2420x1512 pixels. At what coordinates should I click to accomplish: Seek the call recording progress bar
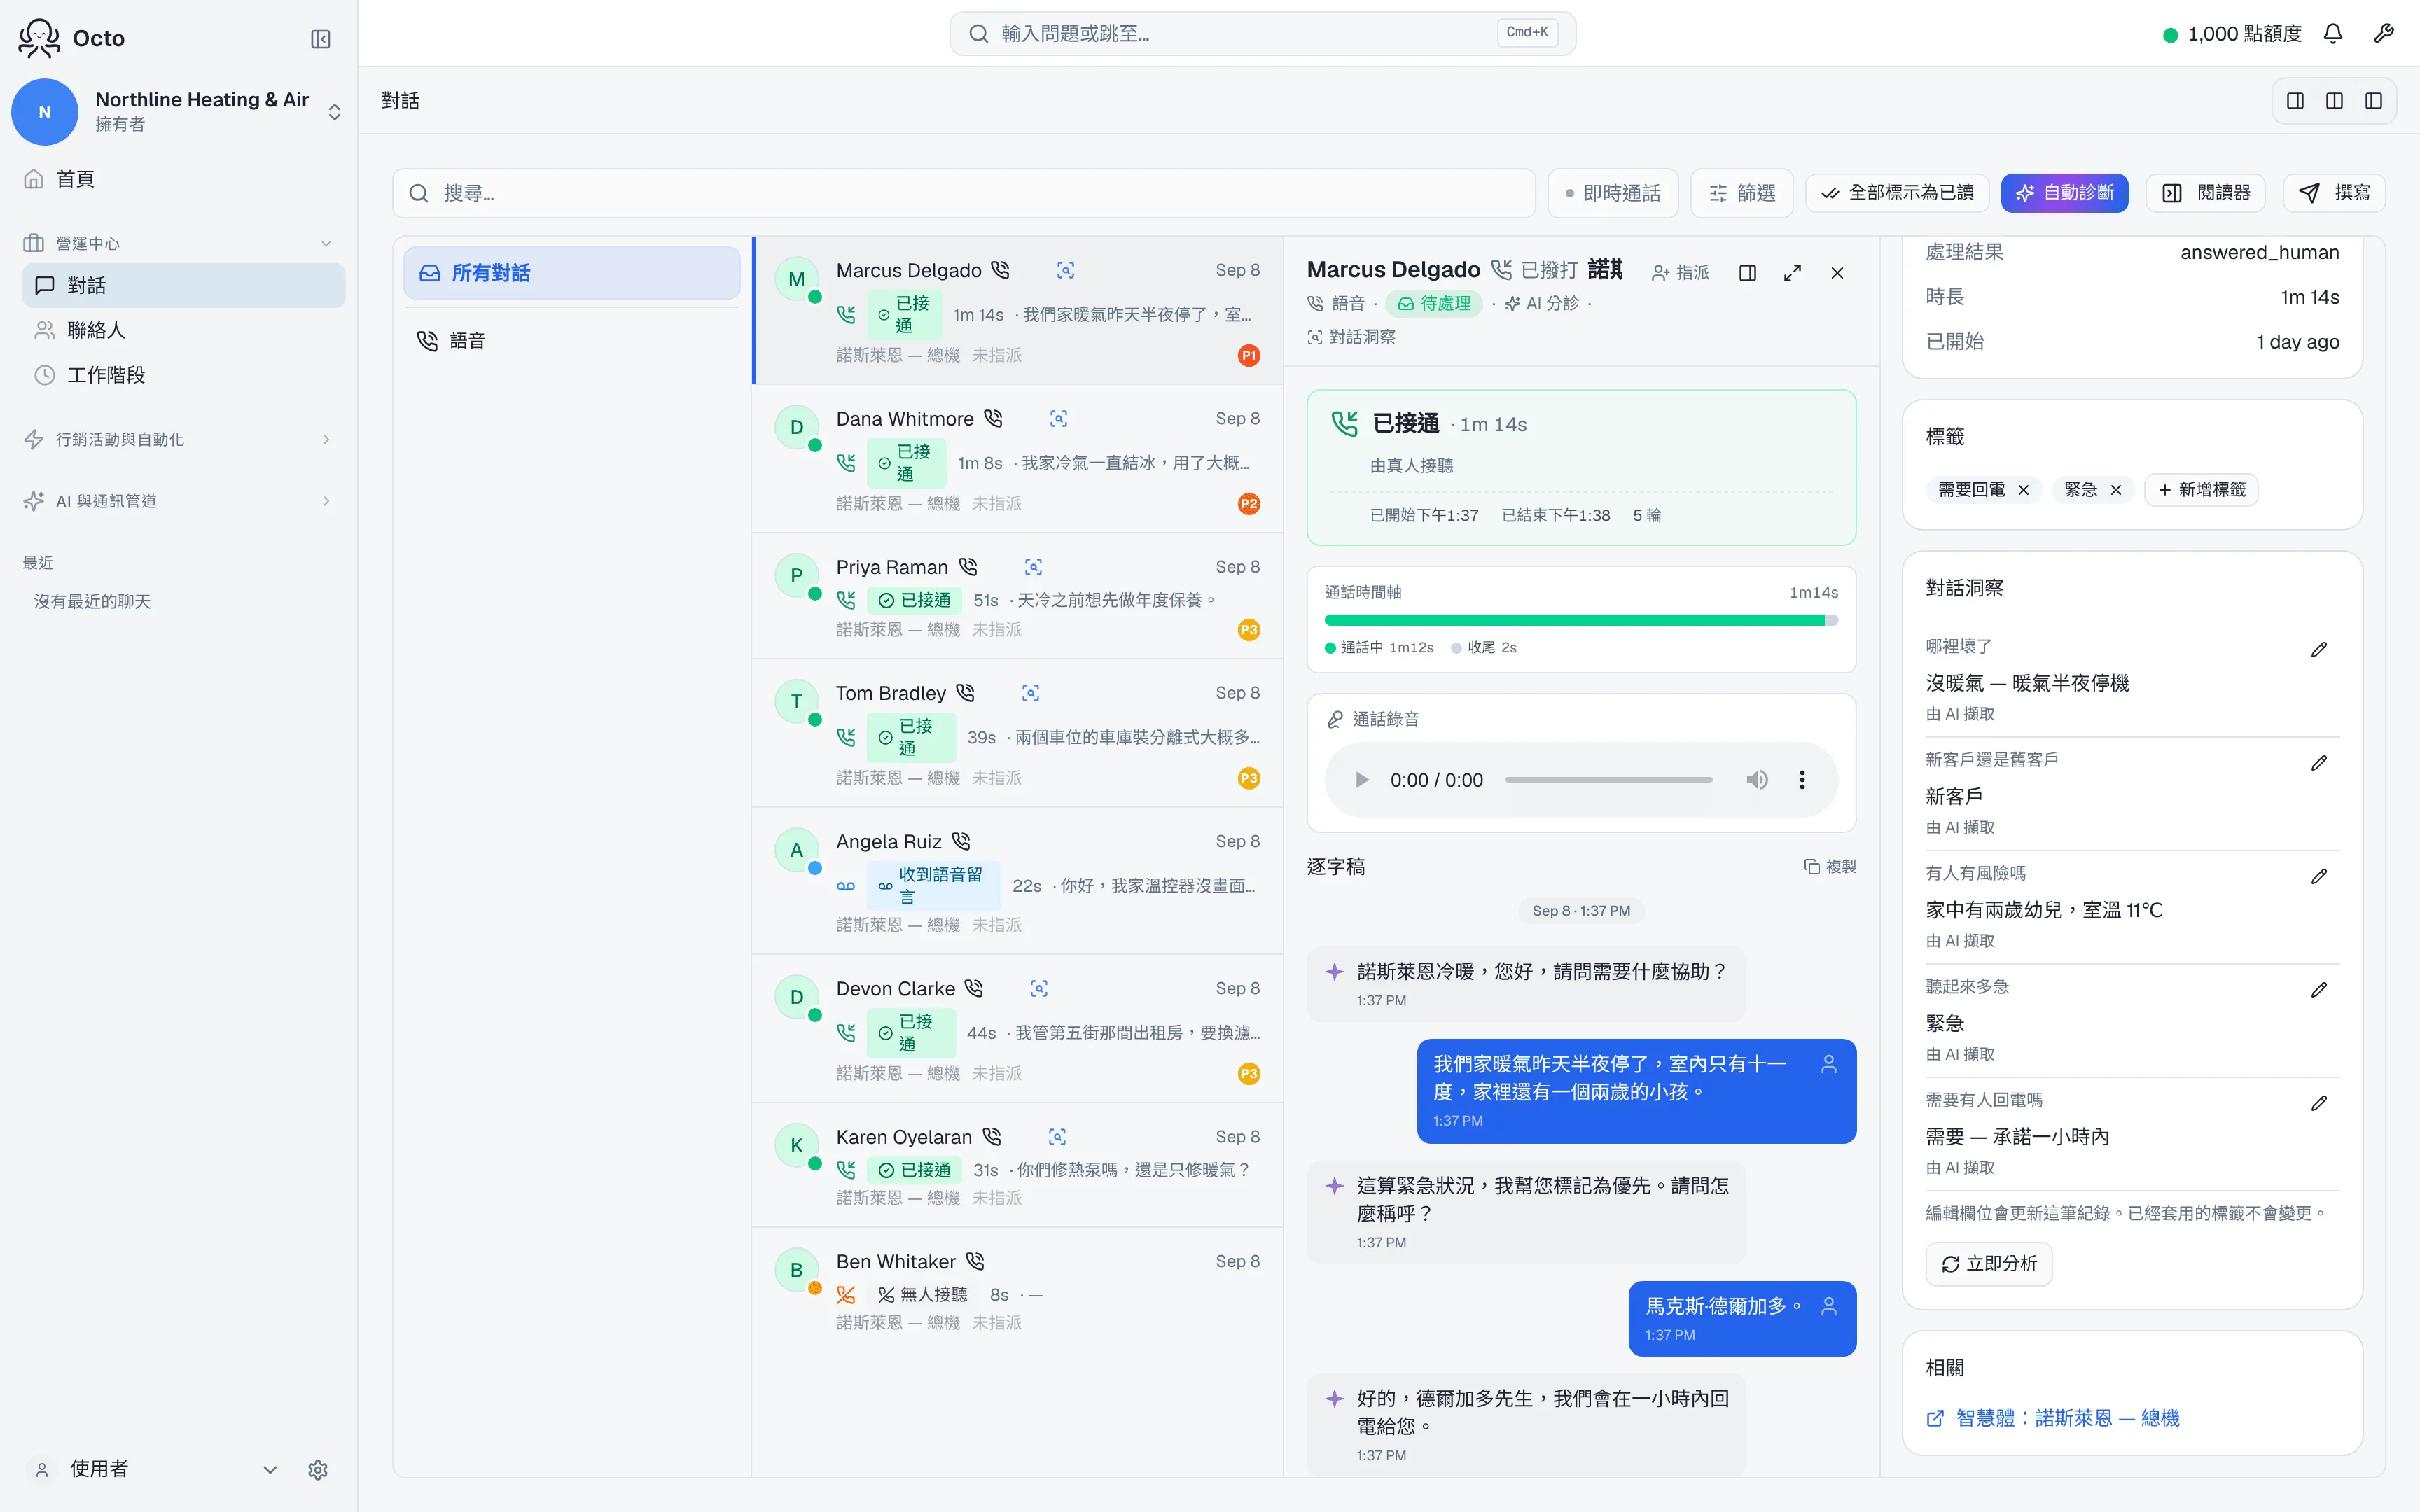click(1608, 780)
